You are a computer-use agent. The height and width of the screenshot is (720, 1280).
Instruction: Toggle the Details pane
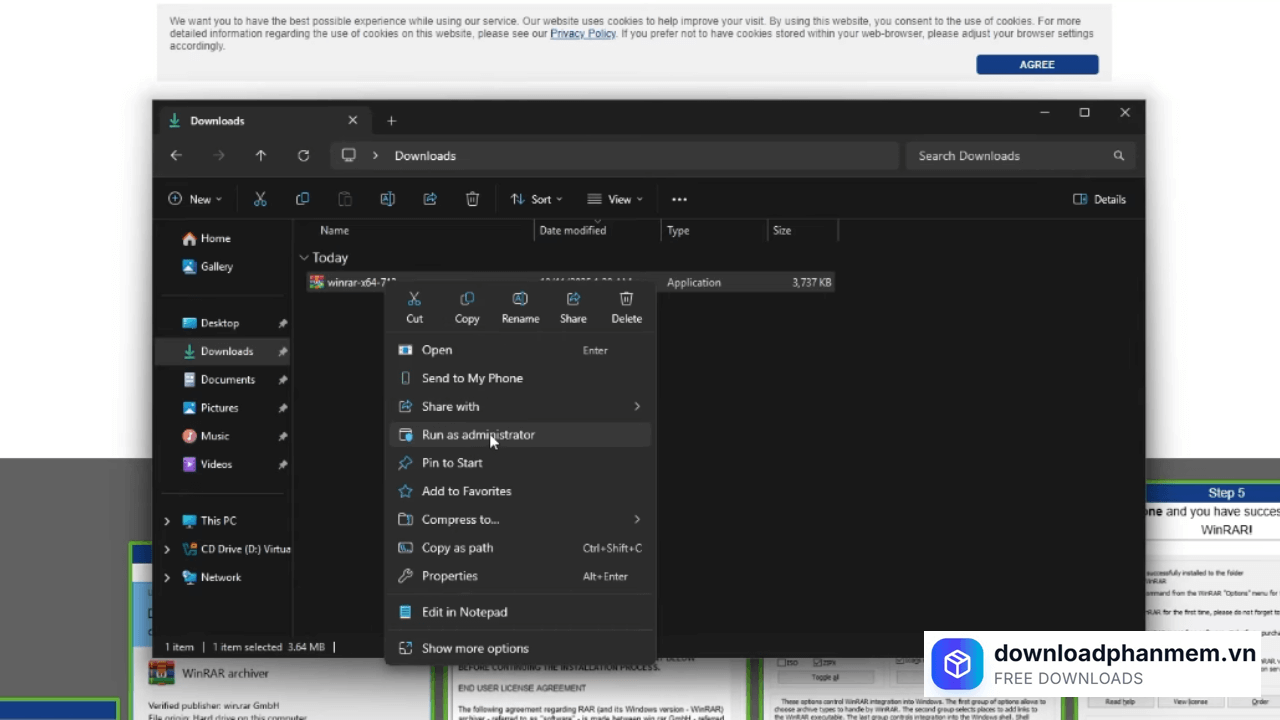[1099, 199]
